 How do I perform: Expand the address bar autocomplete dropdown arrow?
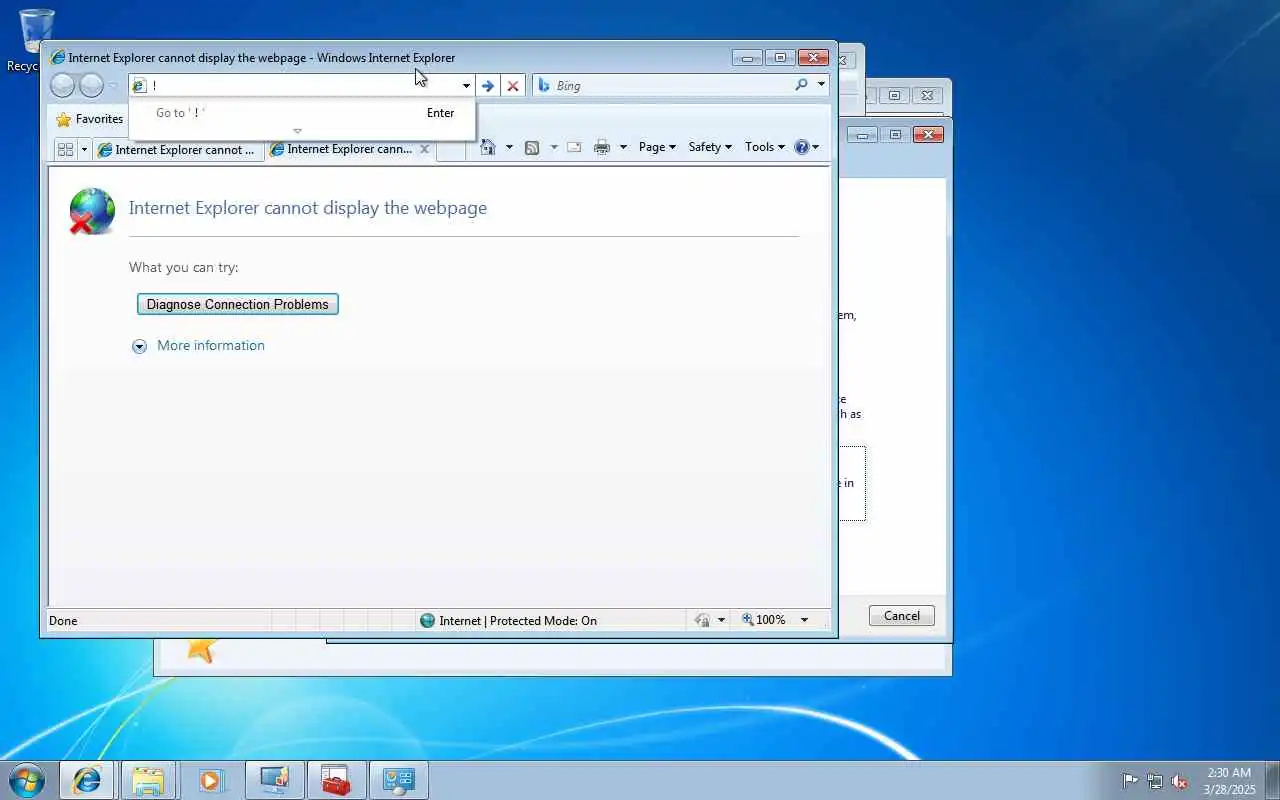tap(466, 86)
